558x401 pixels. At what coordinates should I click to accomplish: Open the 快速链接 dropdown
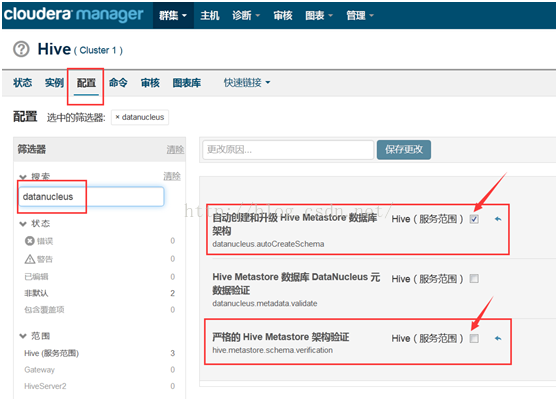click(247, 83)
